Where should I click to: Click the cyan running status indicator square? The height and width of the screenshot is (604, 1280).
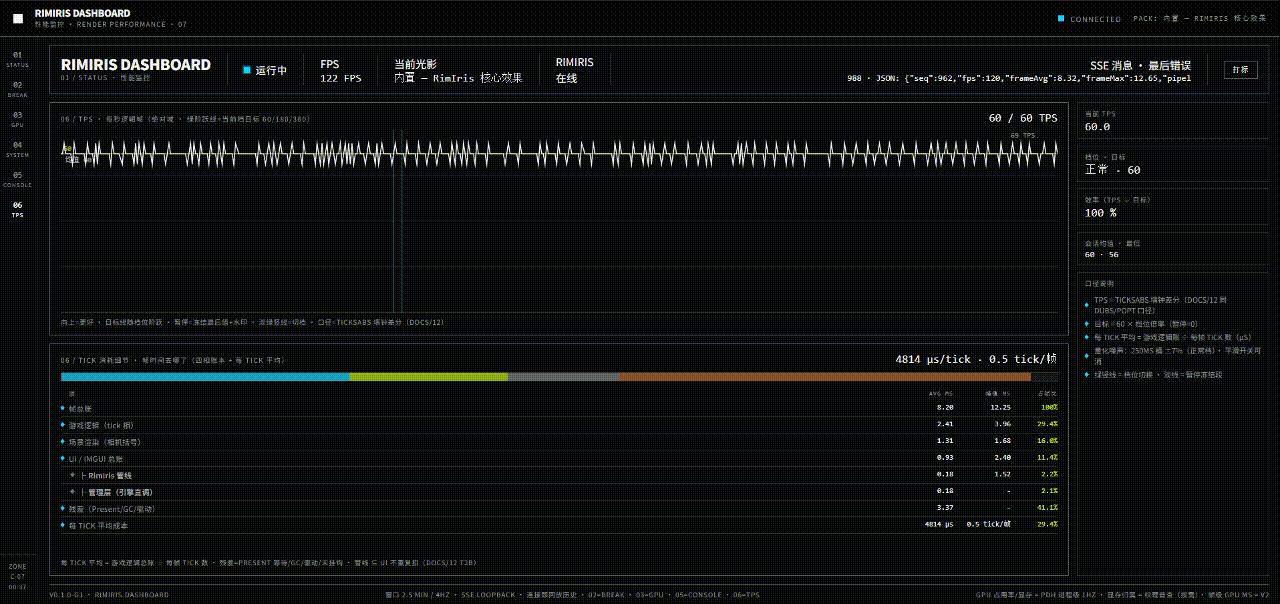(247, 70)
